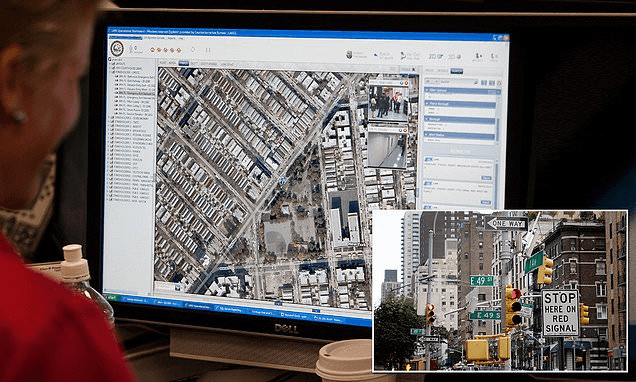
Task: Click the green Start button on taskbar
Action: click(112, 297)
